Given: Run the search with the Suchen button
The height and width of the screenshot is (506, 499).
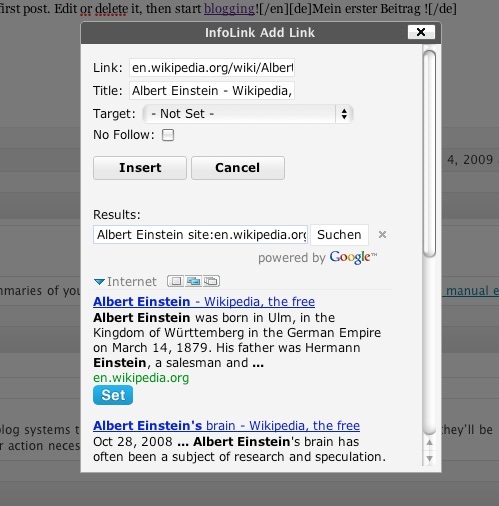Looking at the screenshot, I should [339, 235].
